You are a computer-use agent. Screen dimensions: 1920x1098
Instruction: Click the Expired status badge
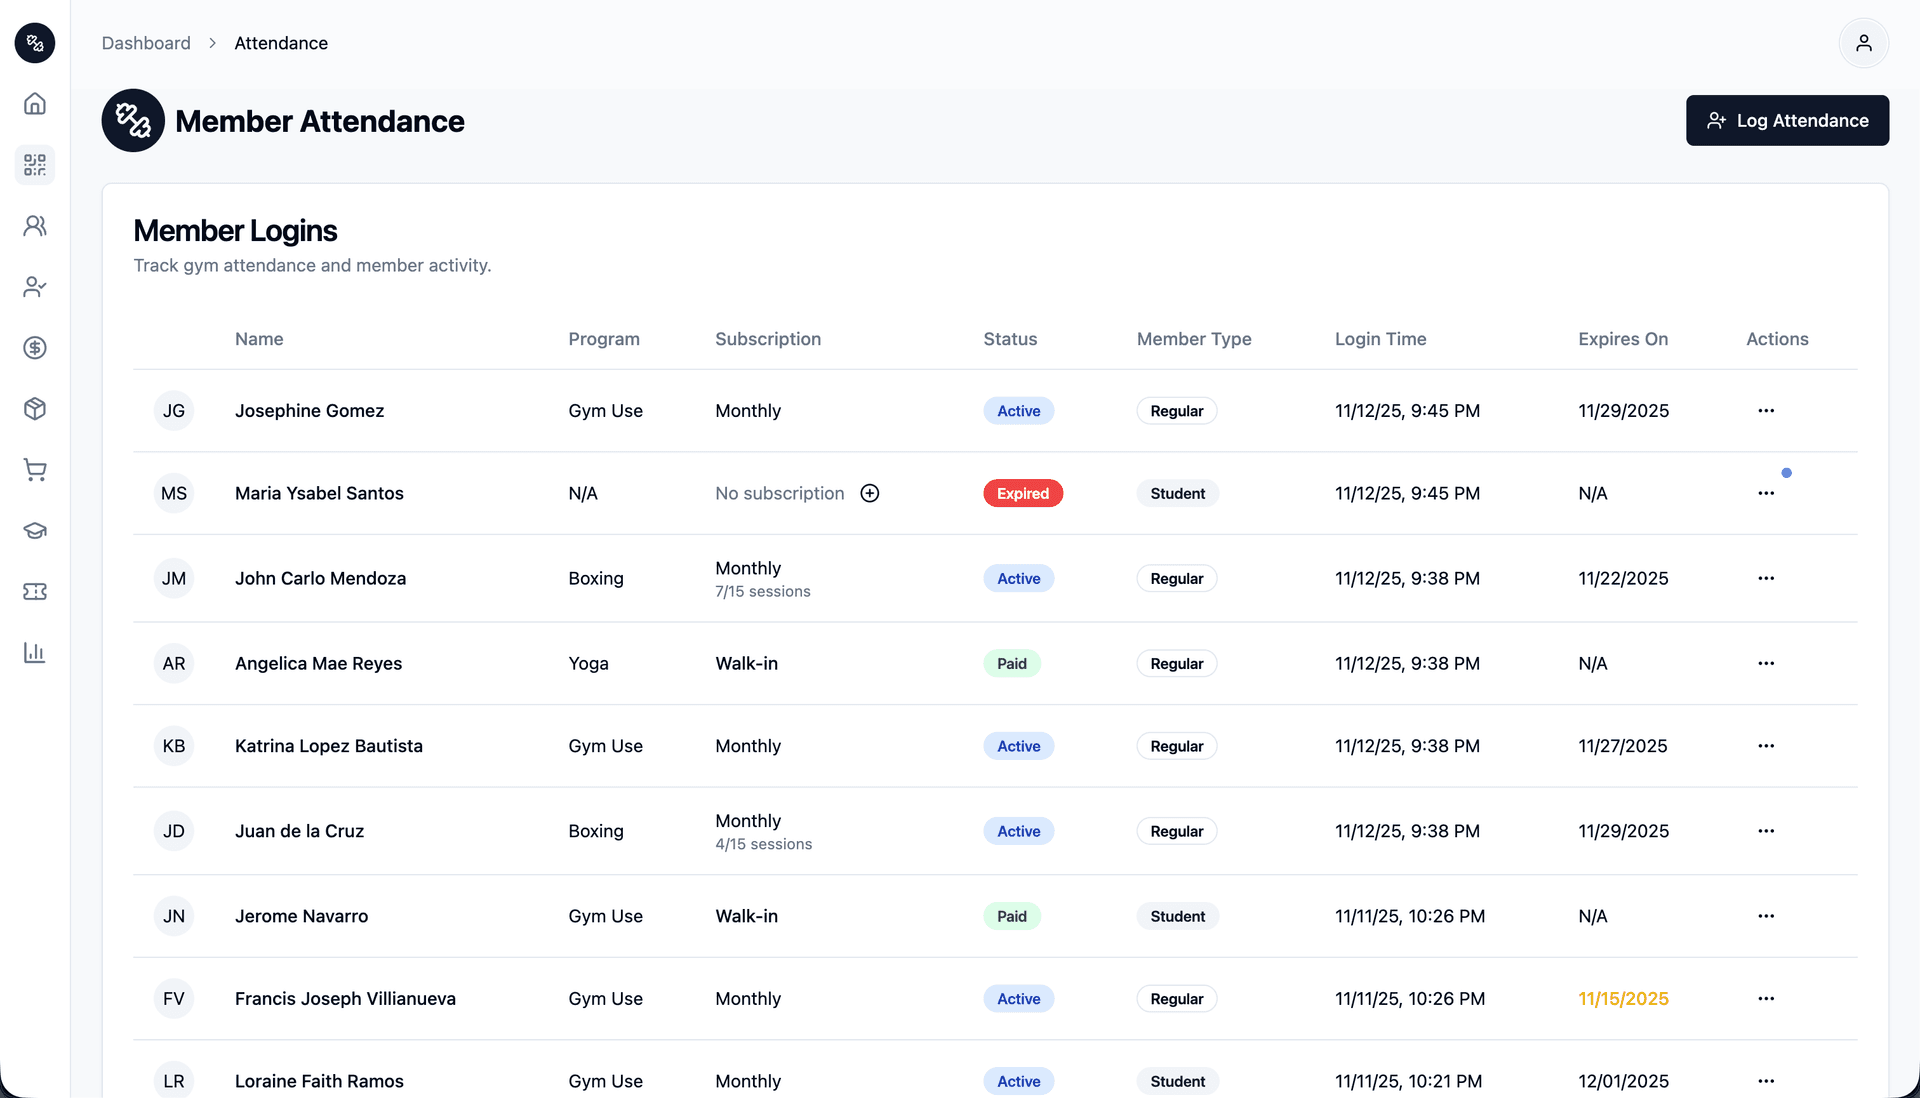pos(1022,494)
